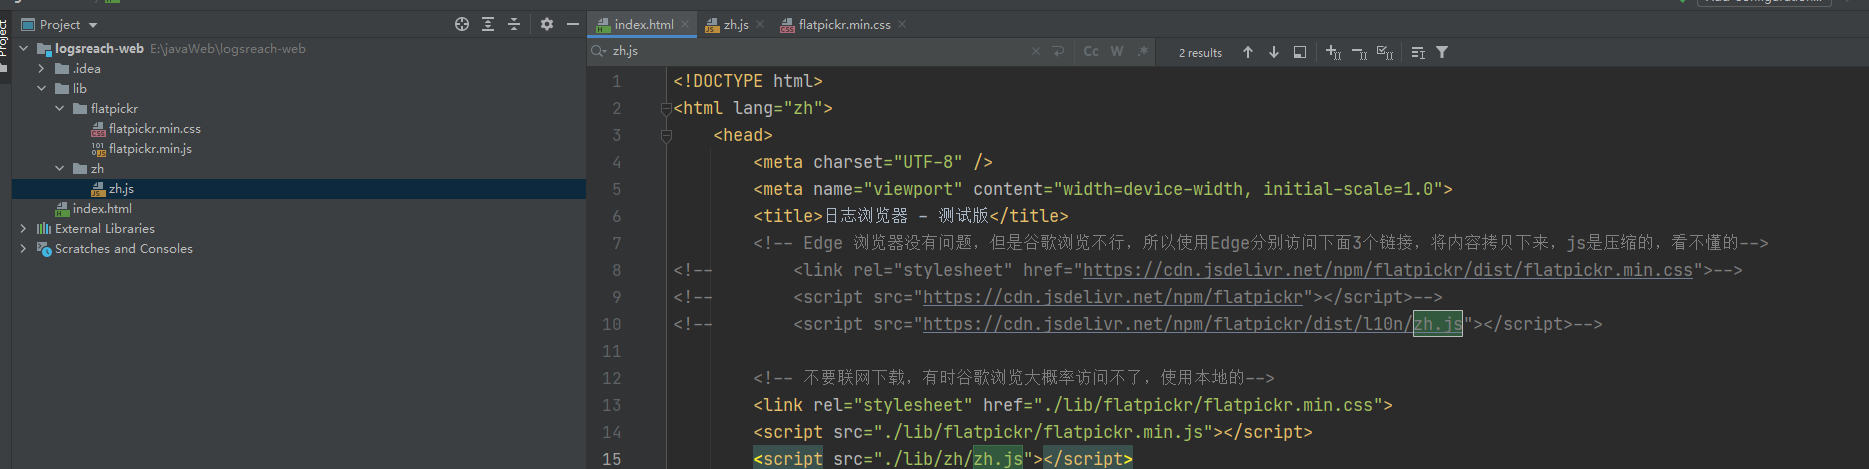Screen dimensions: 1869x469
Task: Toggle Regex (.*) search option
Action: (1142, 51)
